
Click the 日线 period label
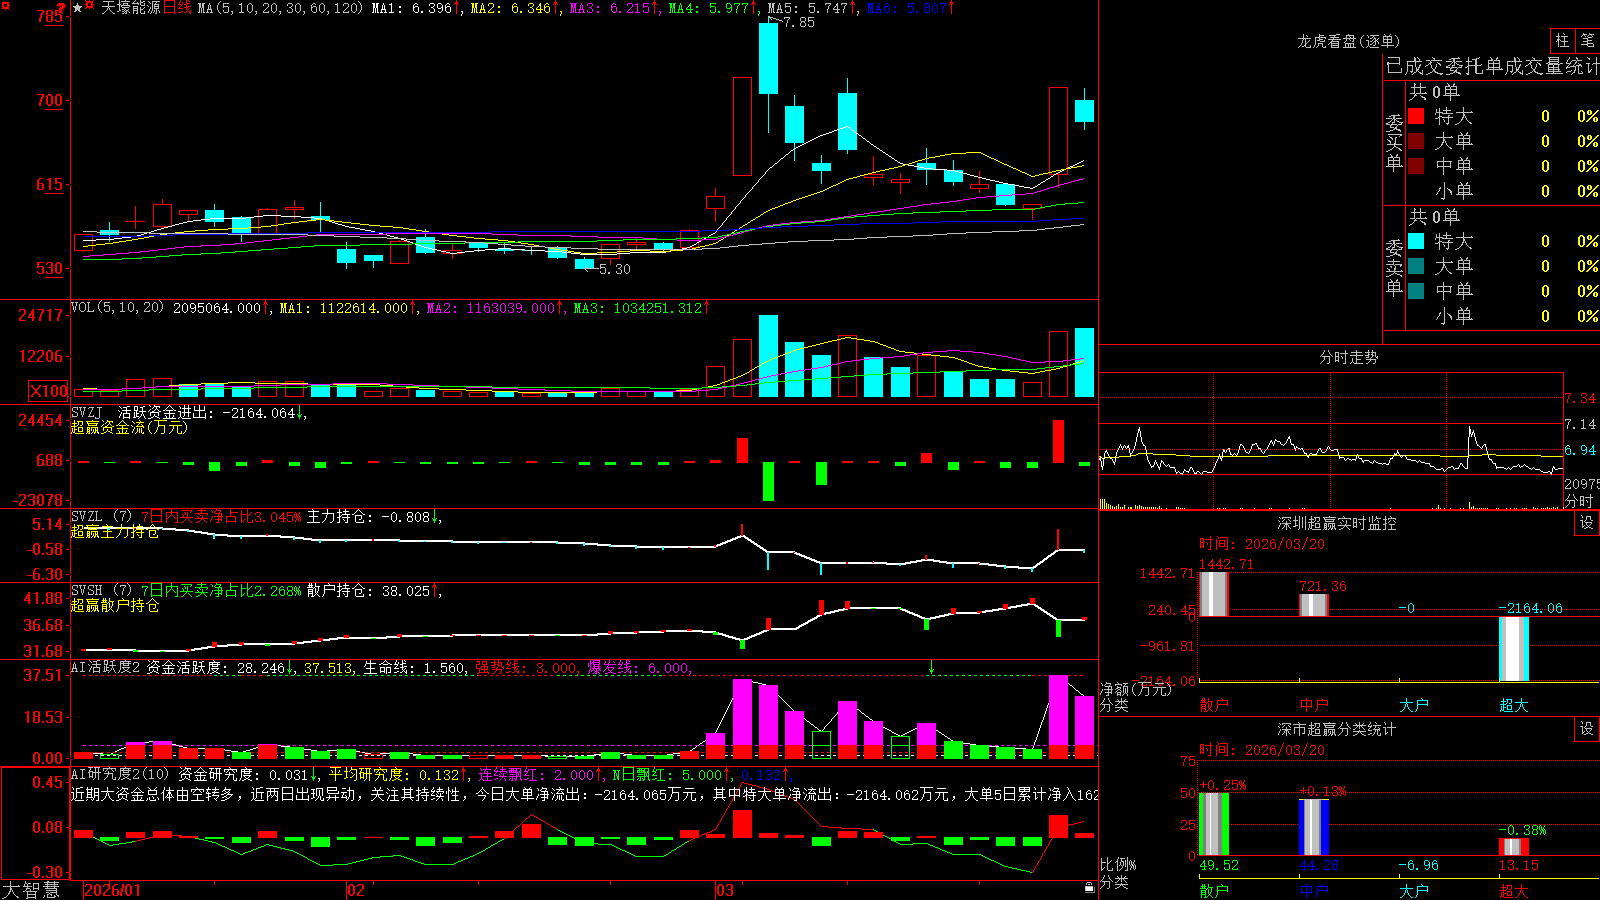[x=177, y=8]
